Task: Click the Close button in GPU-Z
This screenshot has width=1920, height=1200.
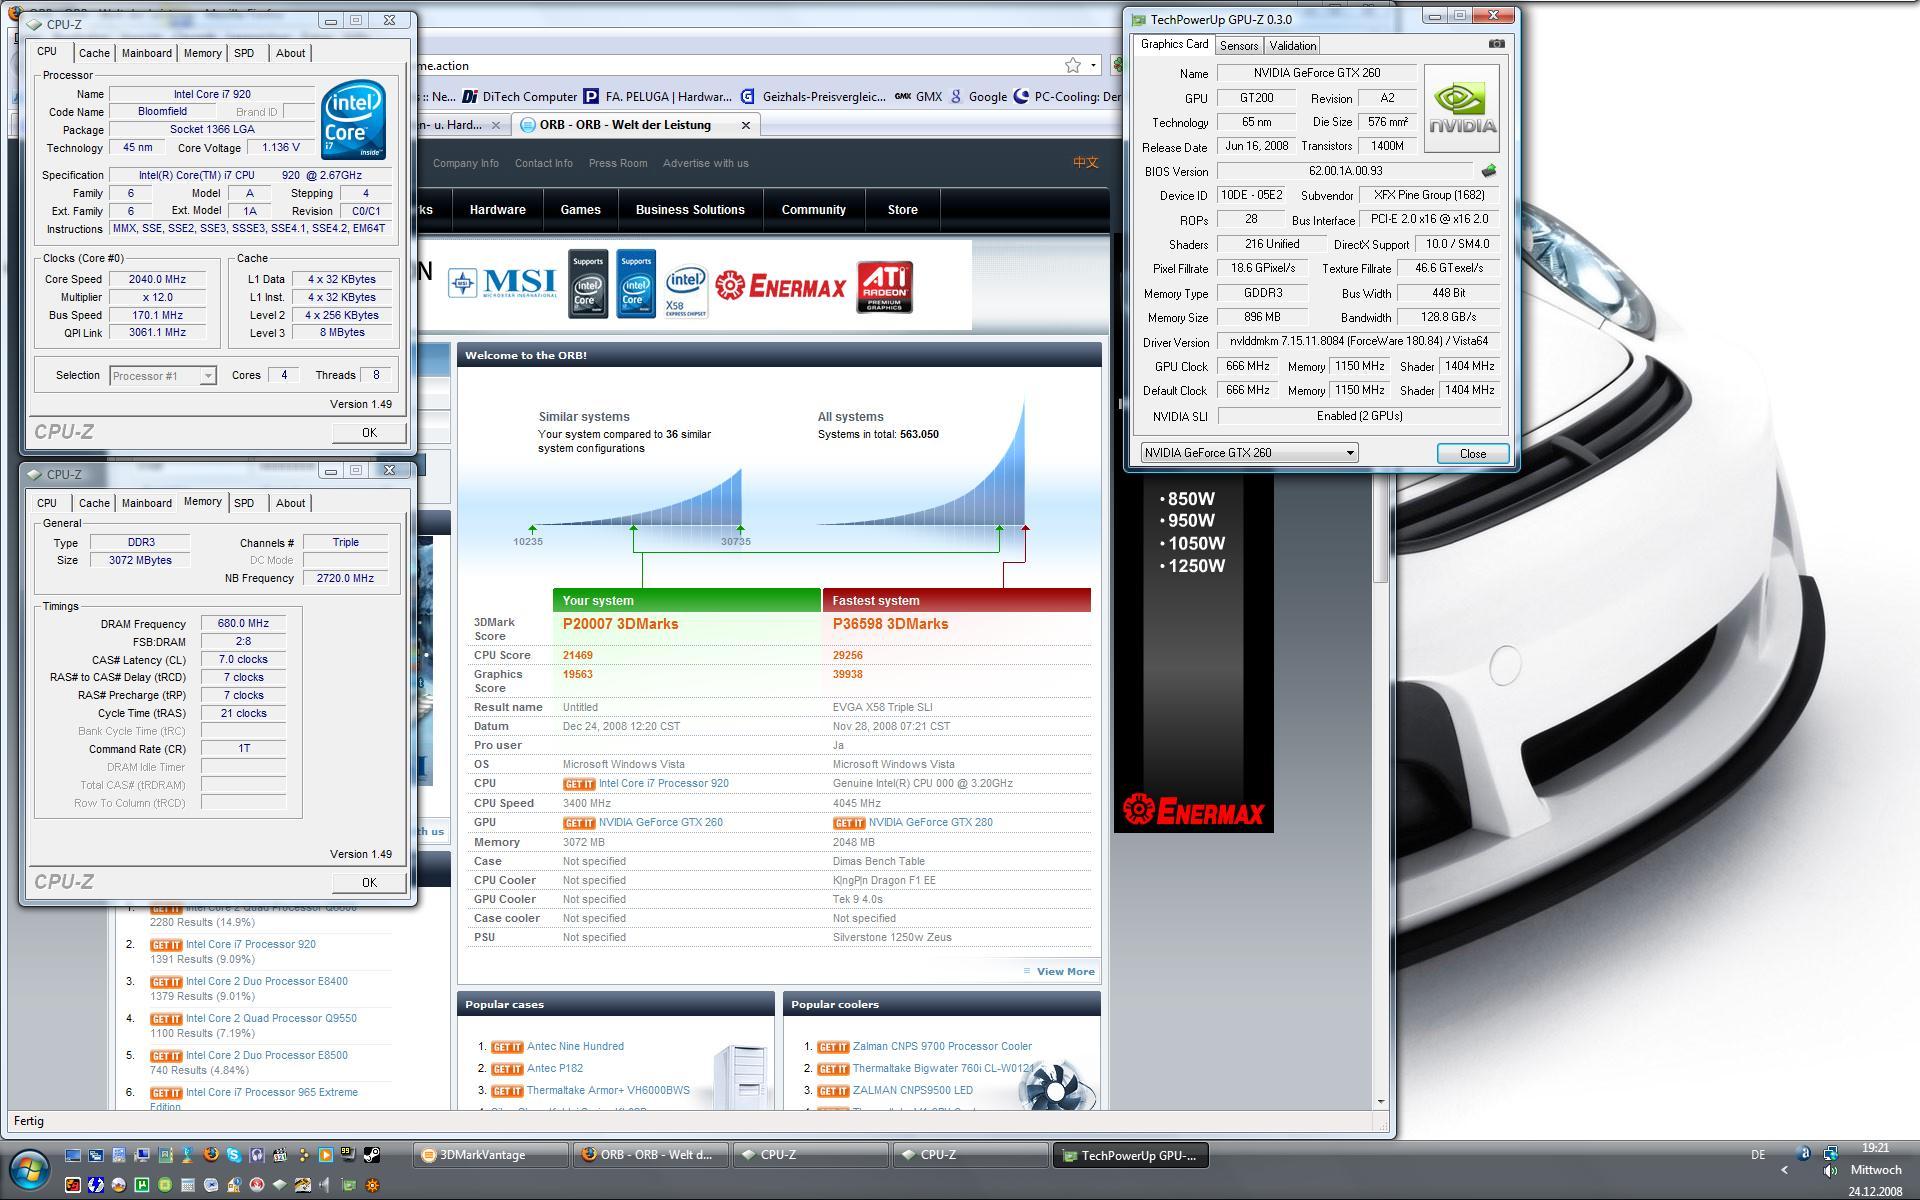Action: coord(1472,453)
